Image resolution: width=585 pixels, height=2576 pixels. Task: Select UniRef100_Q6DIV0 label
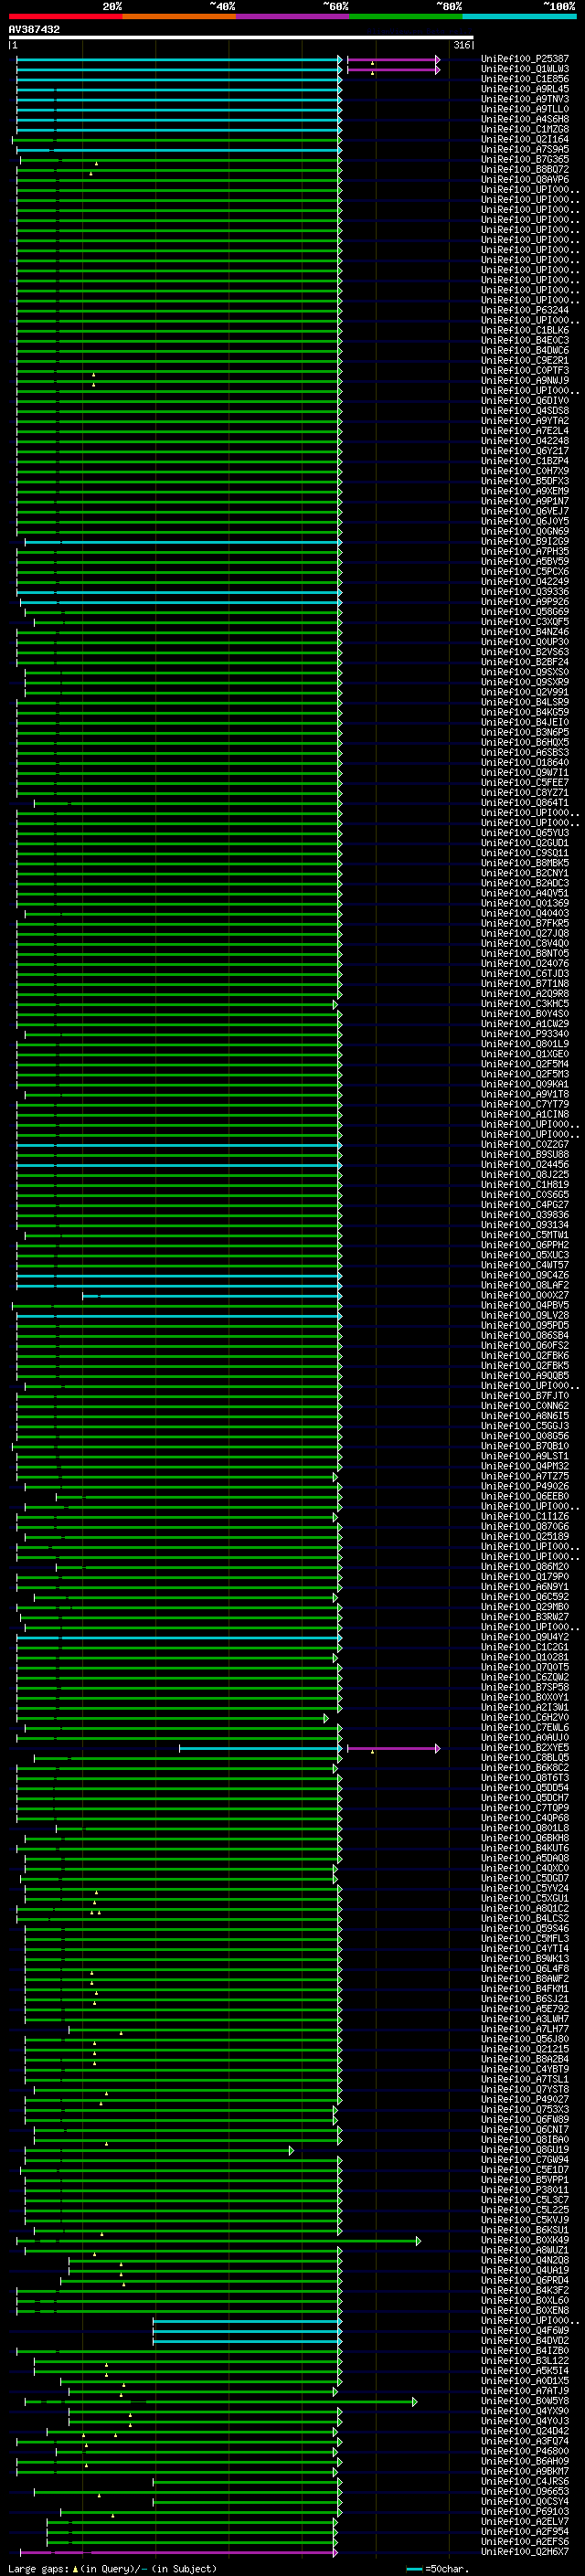coord(524,400)
